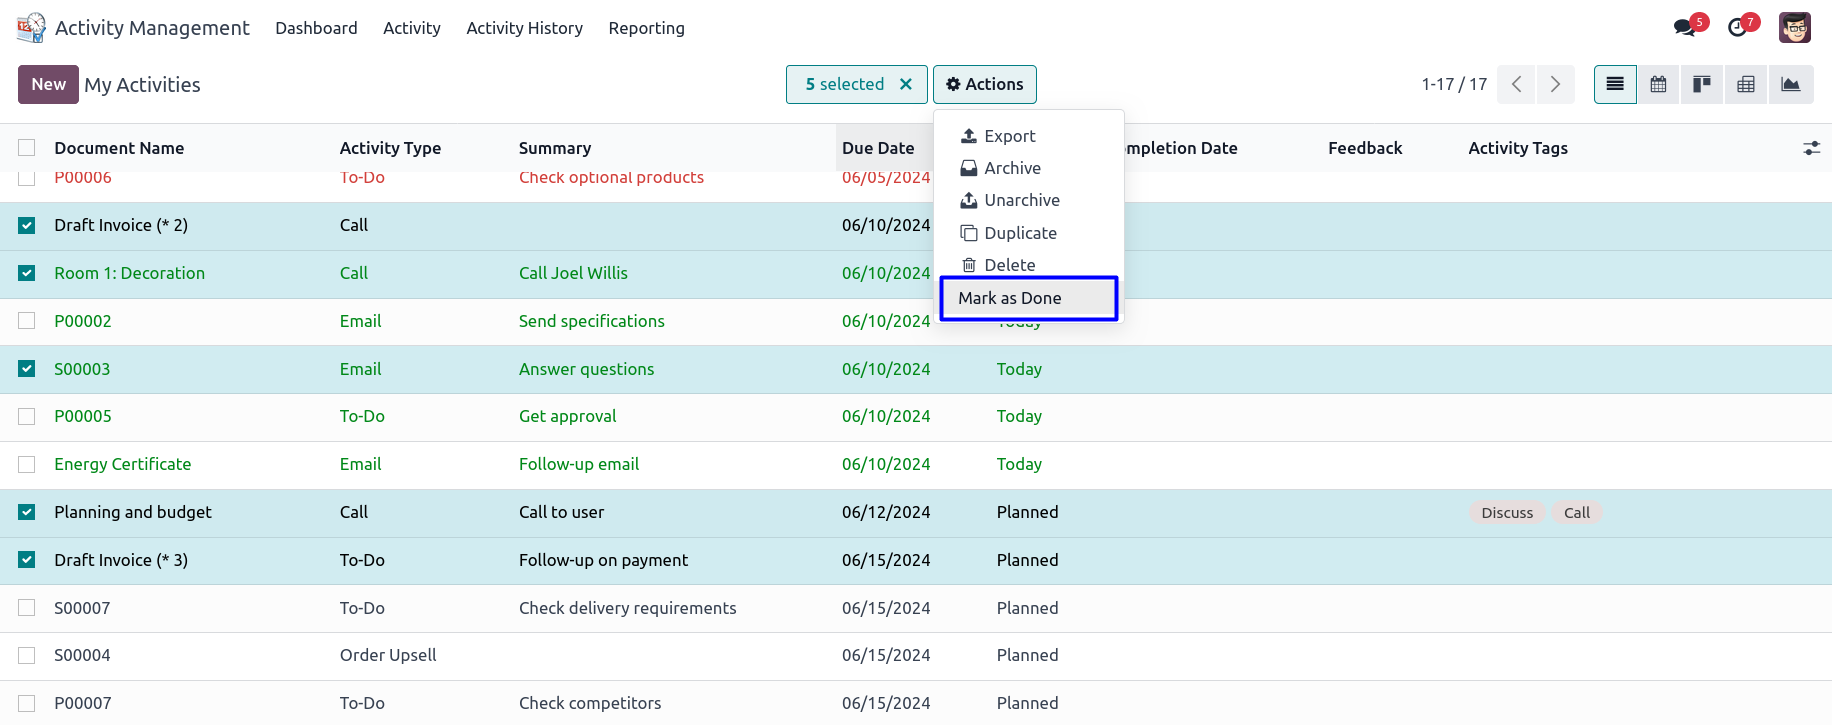1832x725 pixels.
Task: Open the S00003 document link
Action: pos(82,369)
